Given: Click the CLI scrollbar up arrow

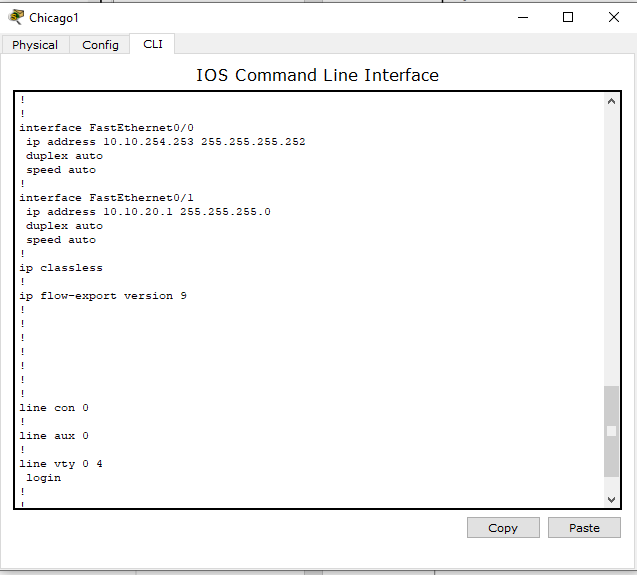Looking at the screenshot, I should (611, 102).
